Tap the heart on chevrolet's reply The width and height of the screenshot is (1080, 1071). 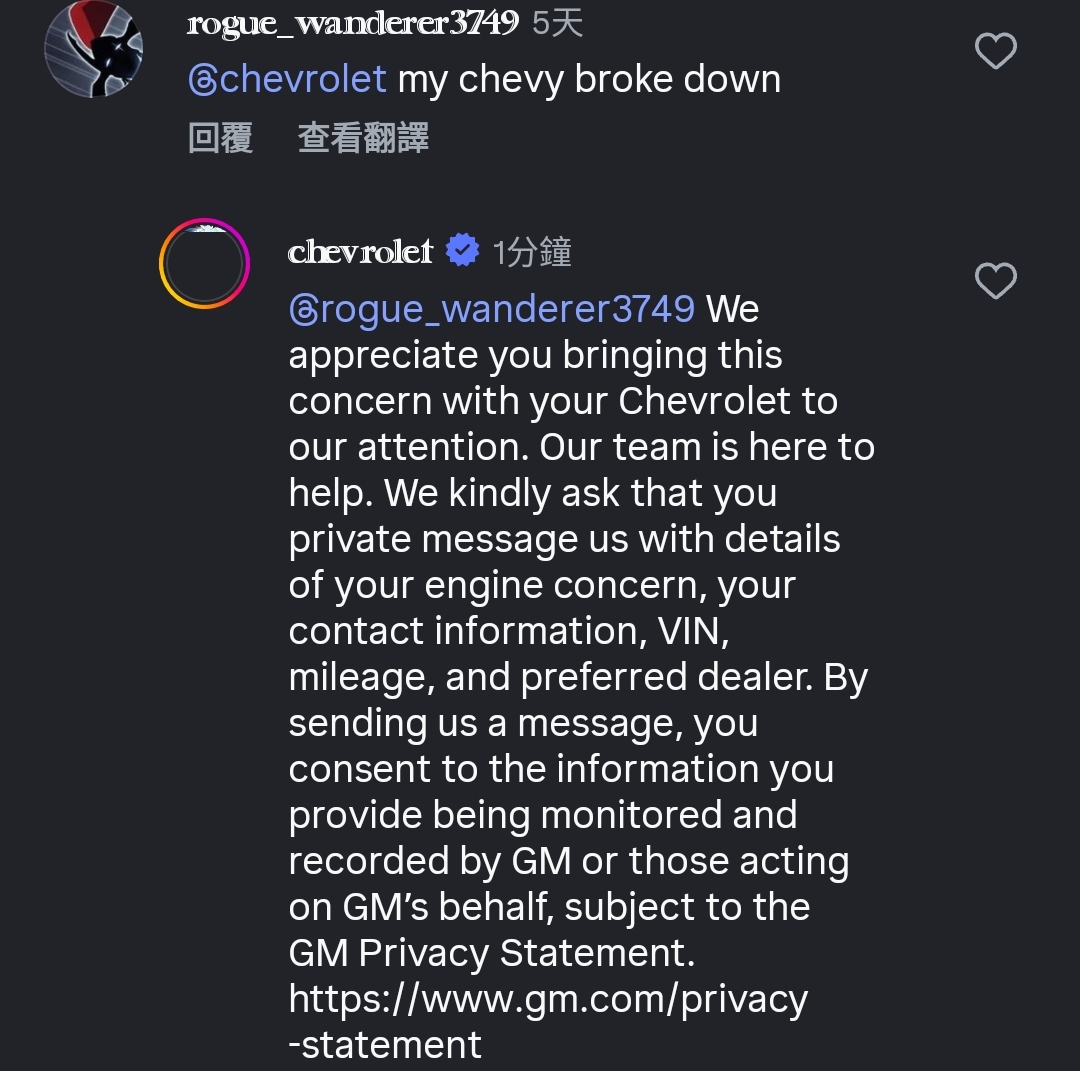coord(995,282)
